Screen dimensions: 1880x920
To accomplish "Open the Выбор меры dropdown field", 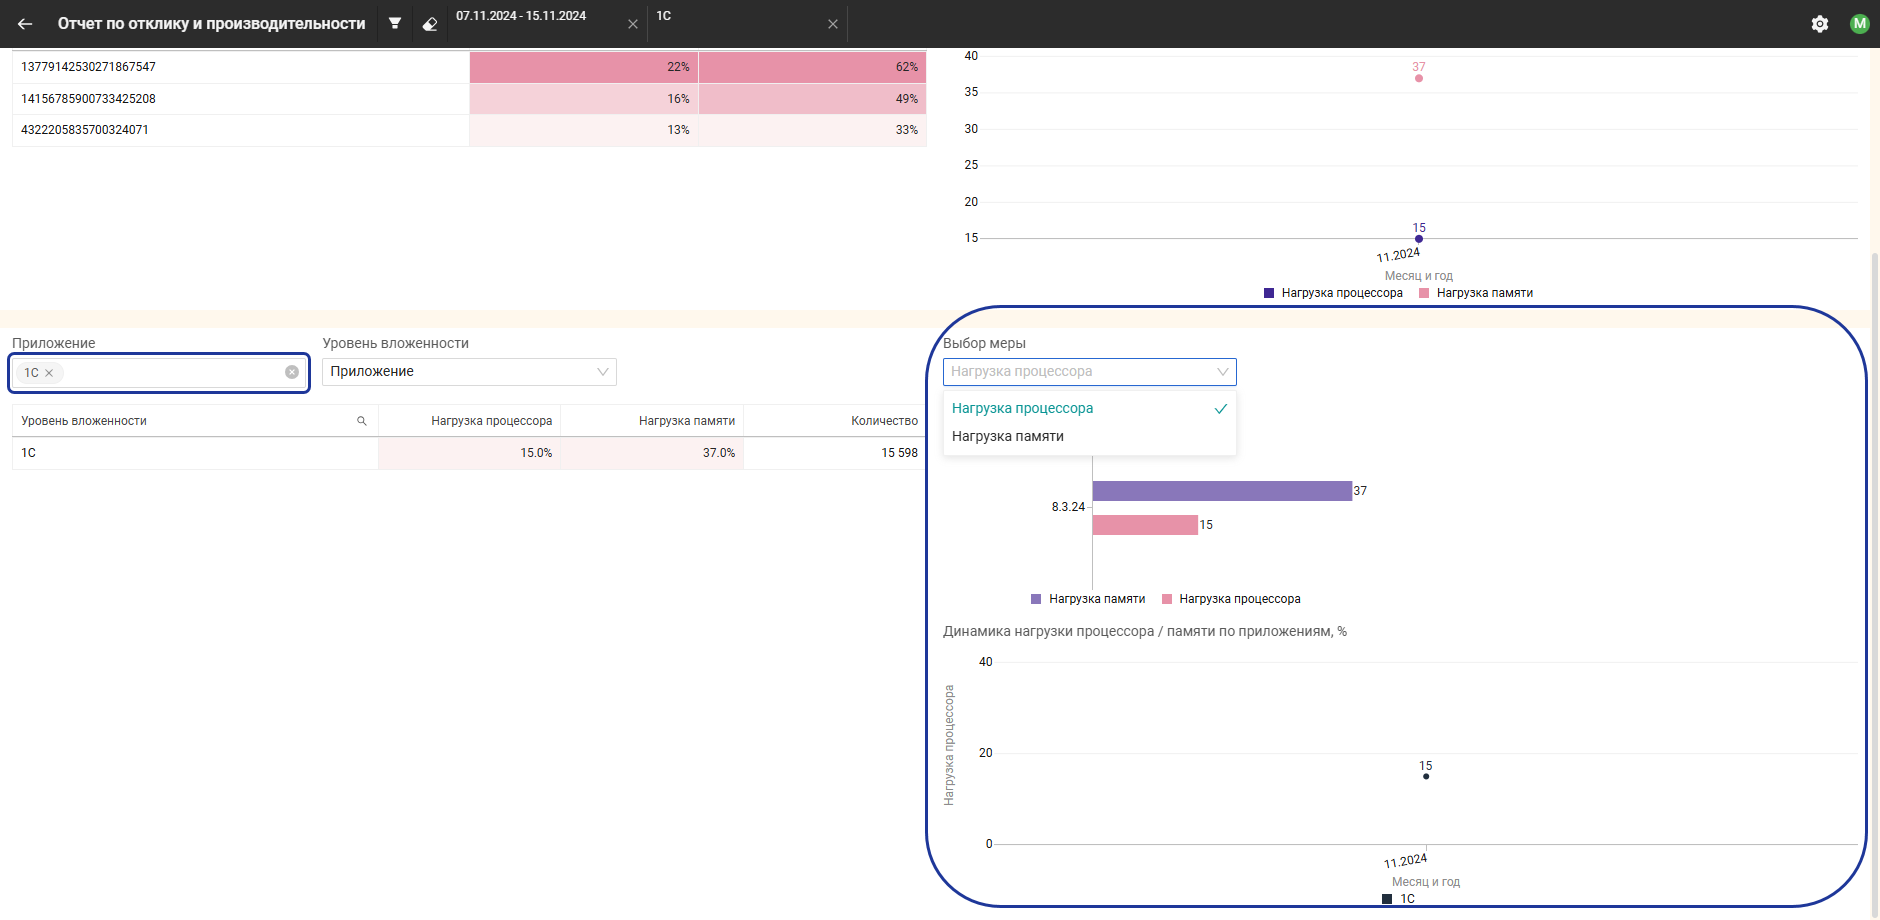I will 1089,372.
